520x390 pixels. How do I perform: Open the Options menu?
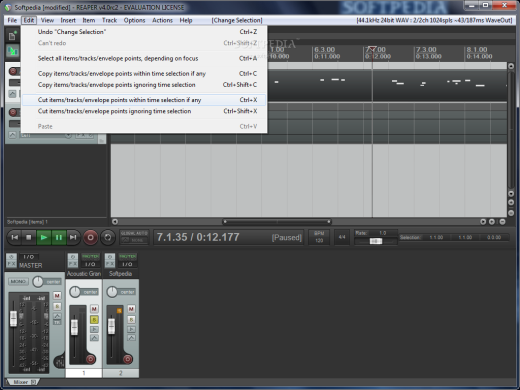[x=134, y=20]
